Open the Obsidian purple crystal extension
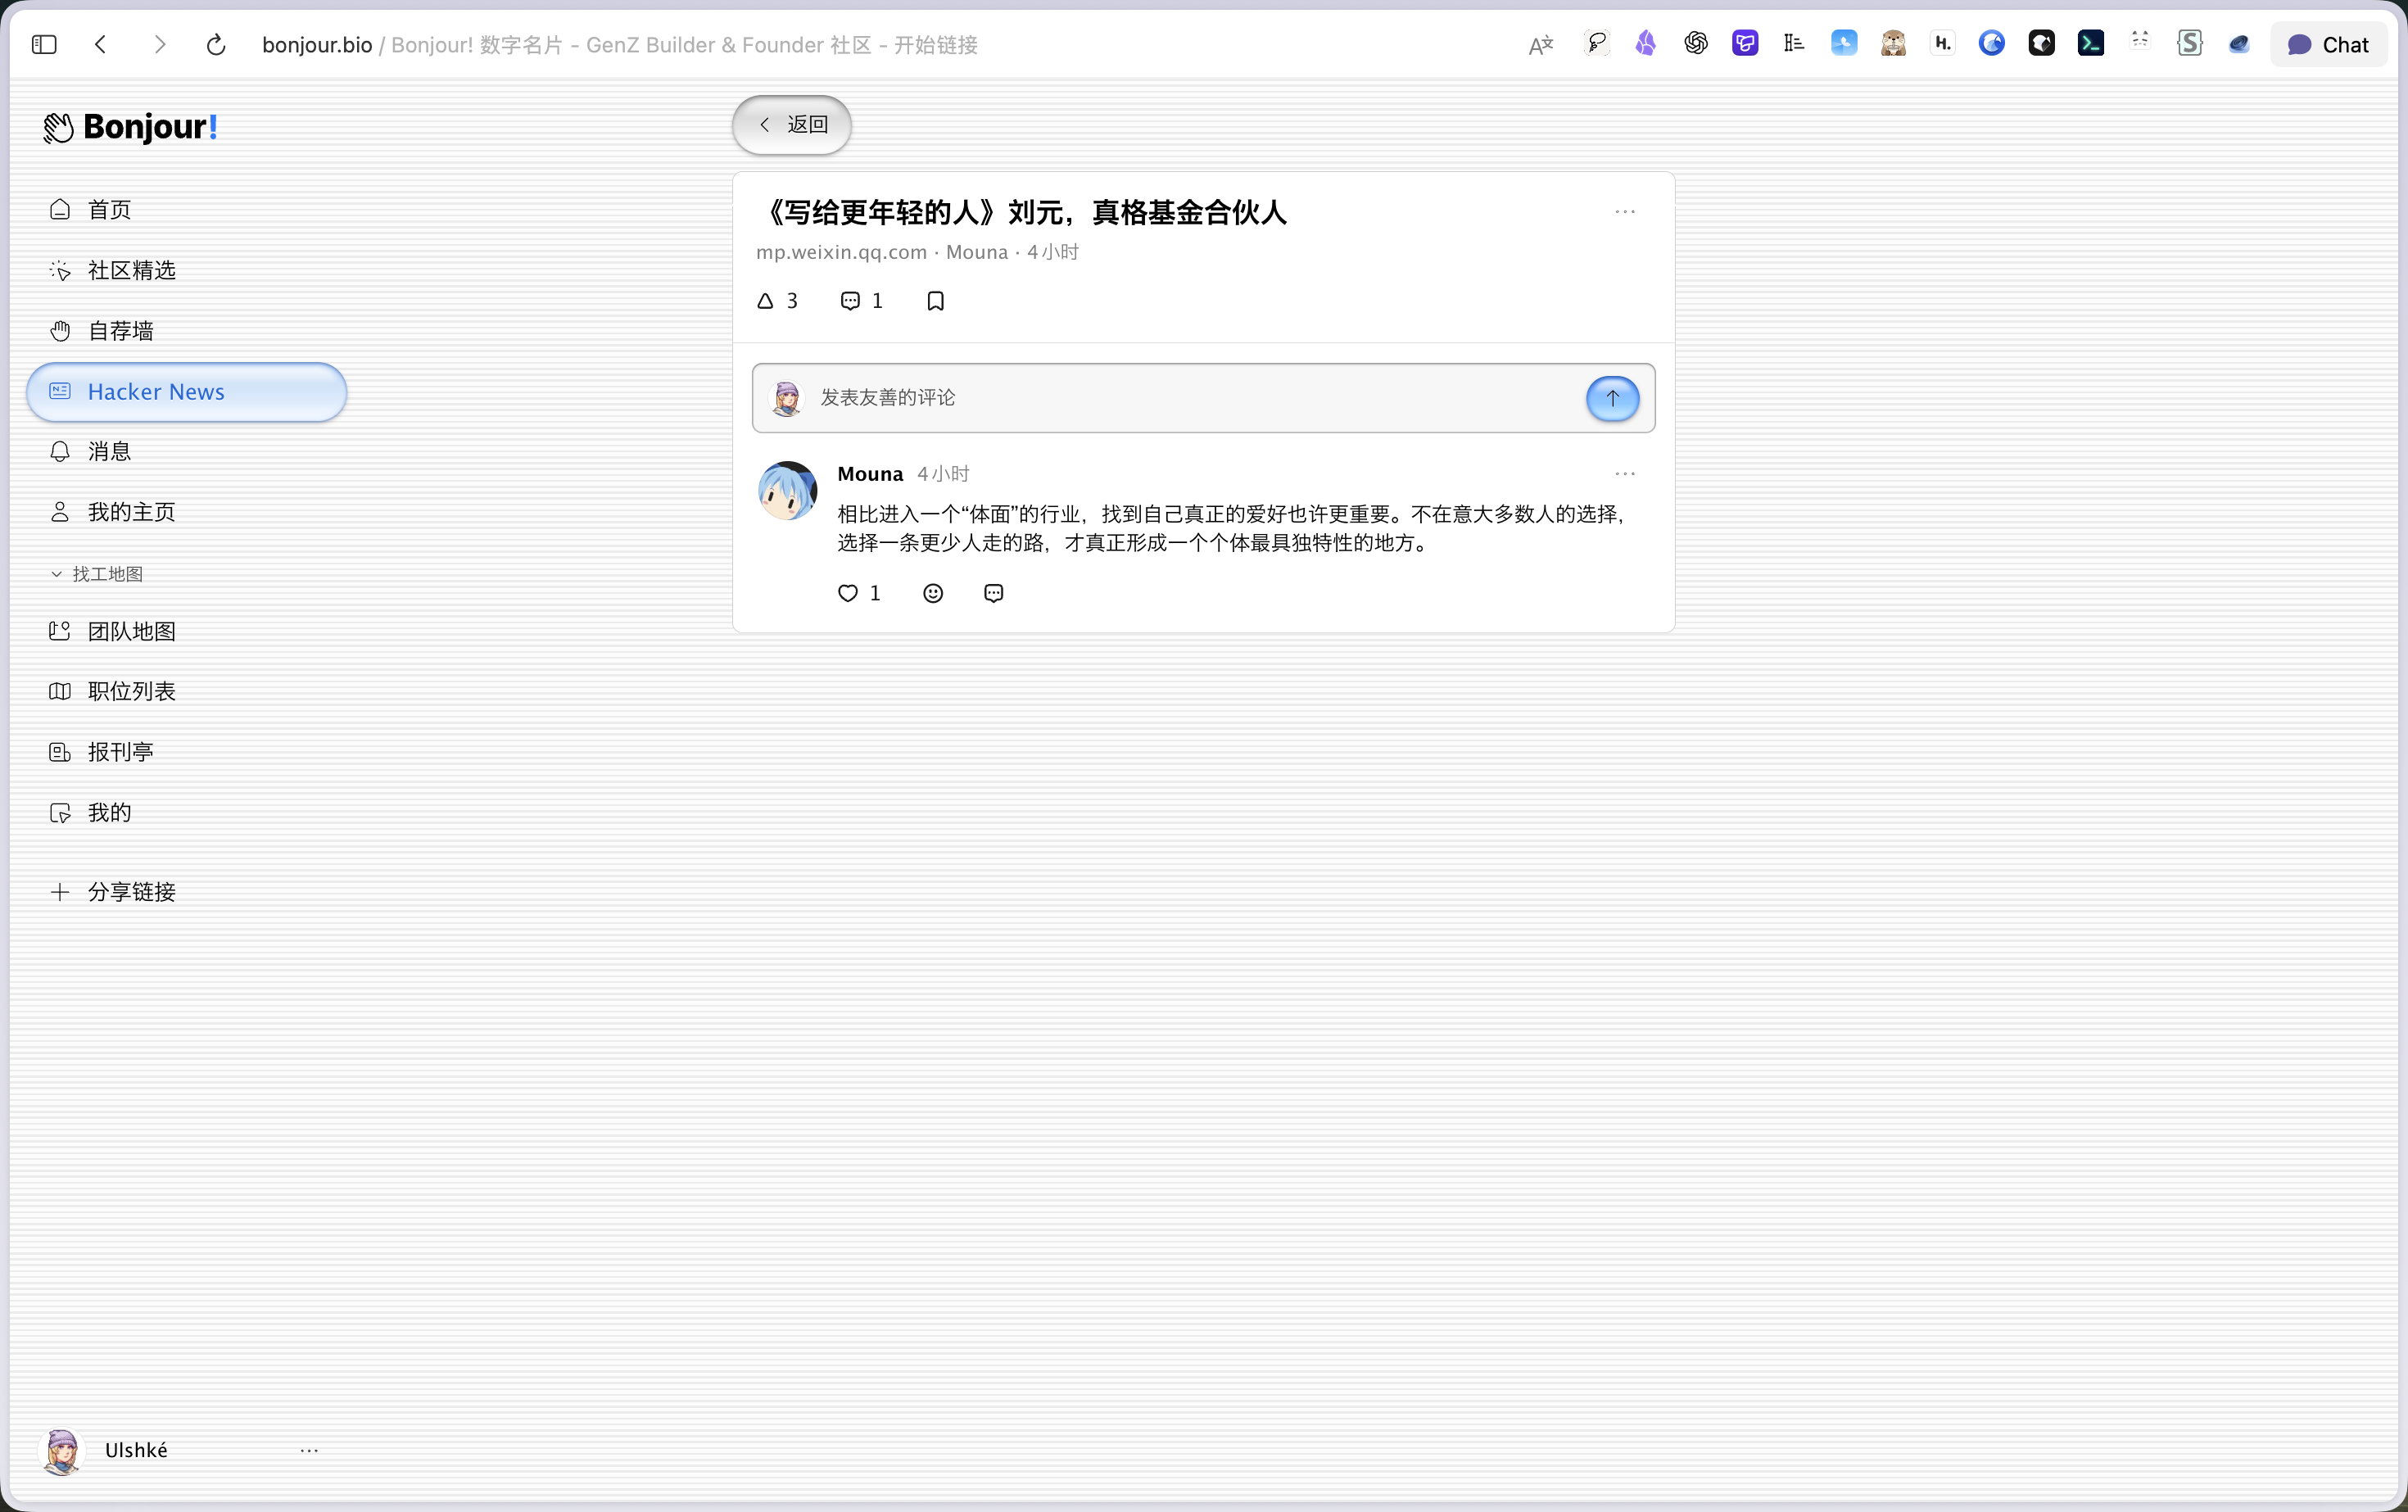Screen dimensions: 2408x1512 pyautogui.click(x=1646, y=43)
